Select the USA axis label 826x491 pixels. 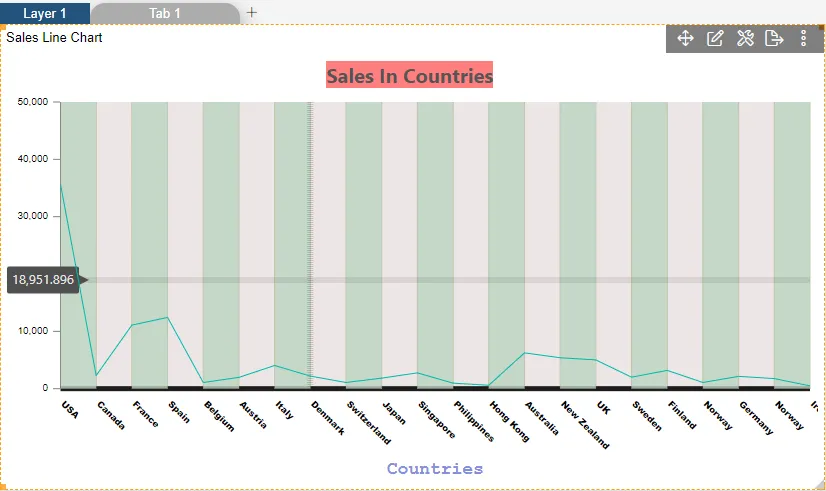click(70, 410)
